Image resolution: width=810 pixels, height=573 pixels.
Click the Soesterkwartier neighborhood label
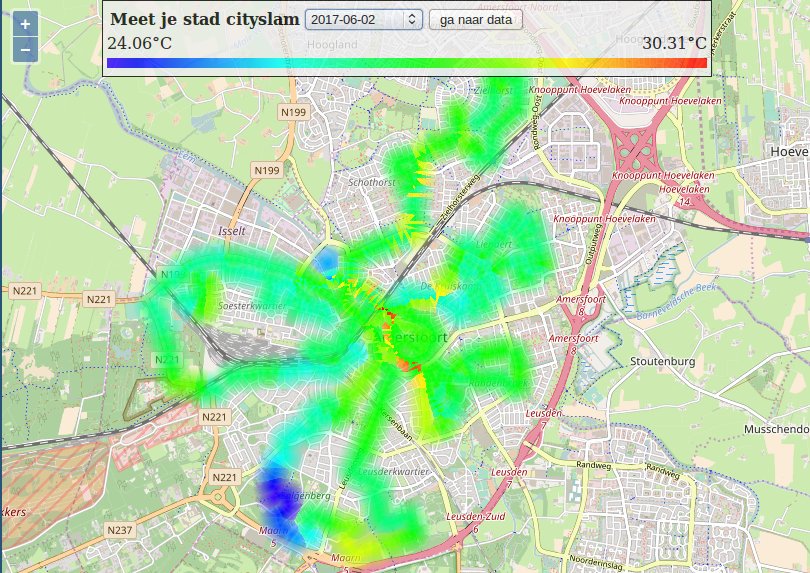tap(252, 306)
